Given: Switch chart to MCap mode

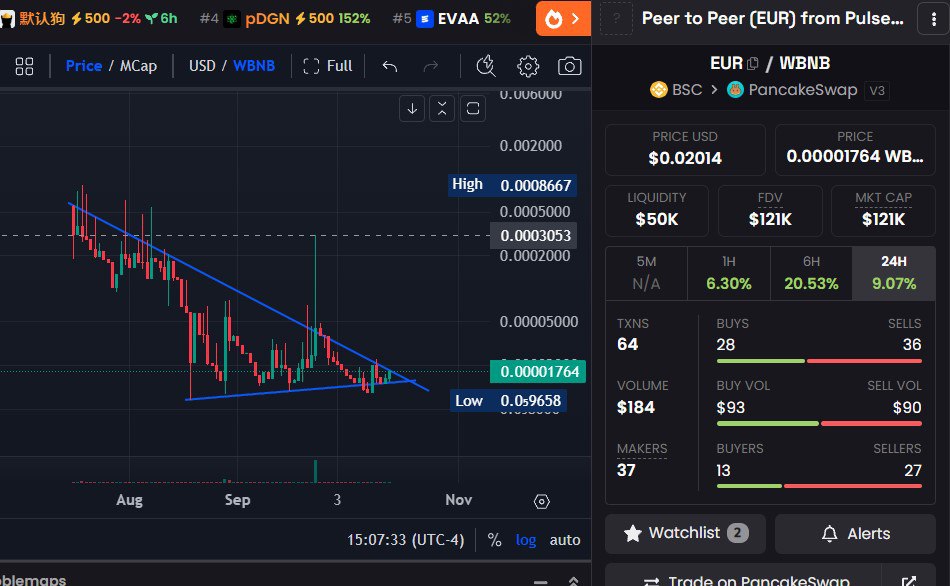Looking at the screenshot, I should click(138, 65).
